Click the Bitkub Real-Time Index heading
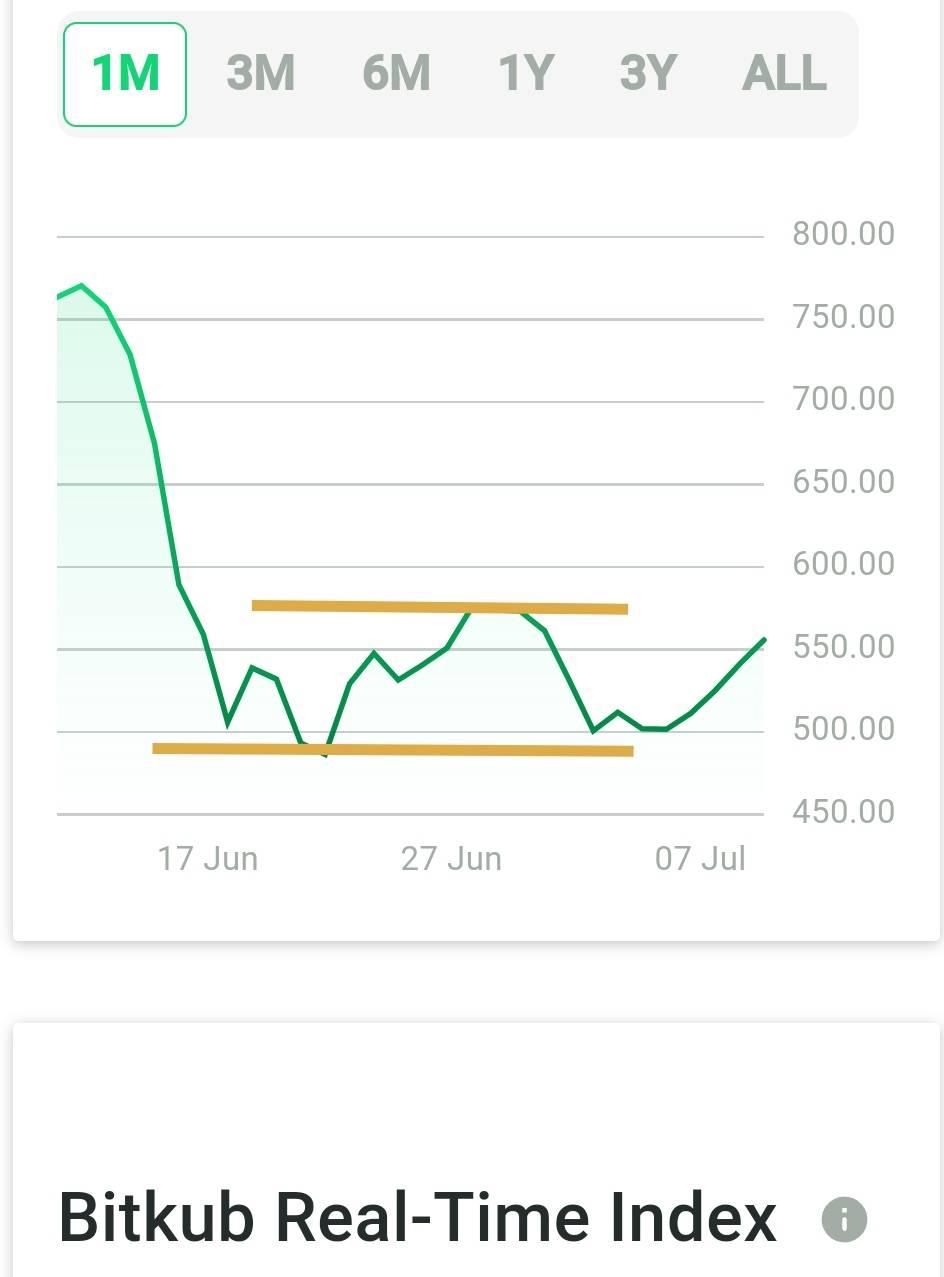The image size is (944, 1277). click(418, 1218)
